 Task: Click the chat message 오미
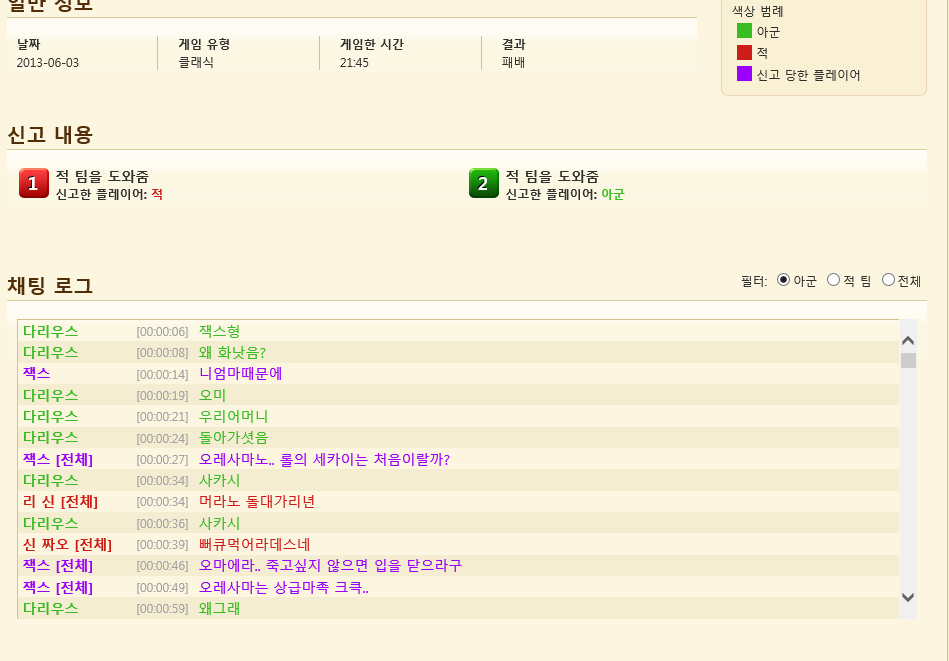click(212, 395)
